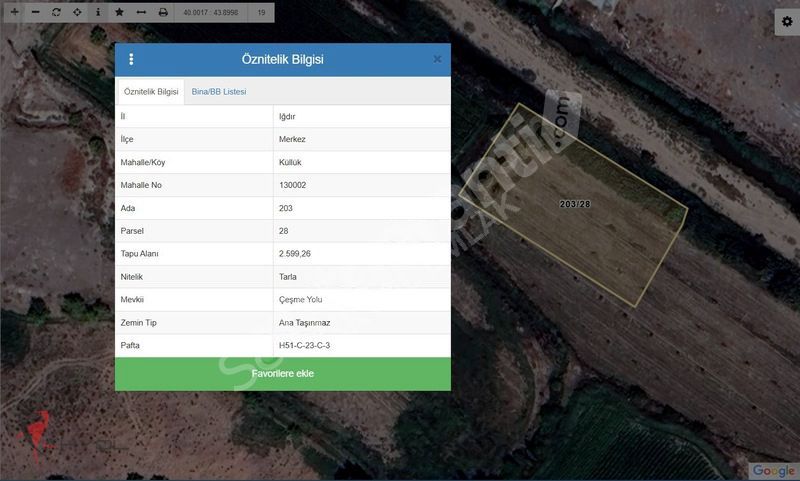This screenshot has width=800, height=481.
Task: Select the info query tool
Action: pyautogui.click(x=98, y=12)
